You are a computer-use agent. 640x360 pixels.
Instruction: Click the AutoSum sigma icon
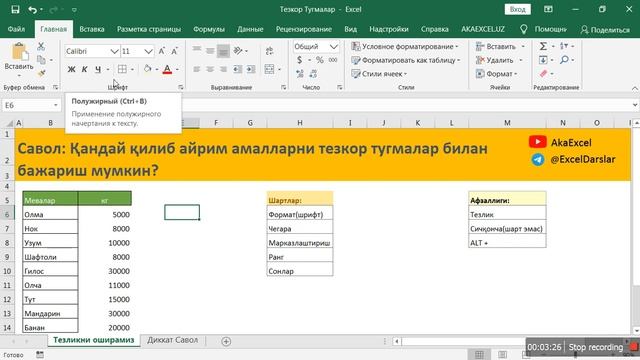[543, 47]
